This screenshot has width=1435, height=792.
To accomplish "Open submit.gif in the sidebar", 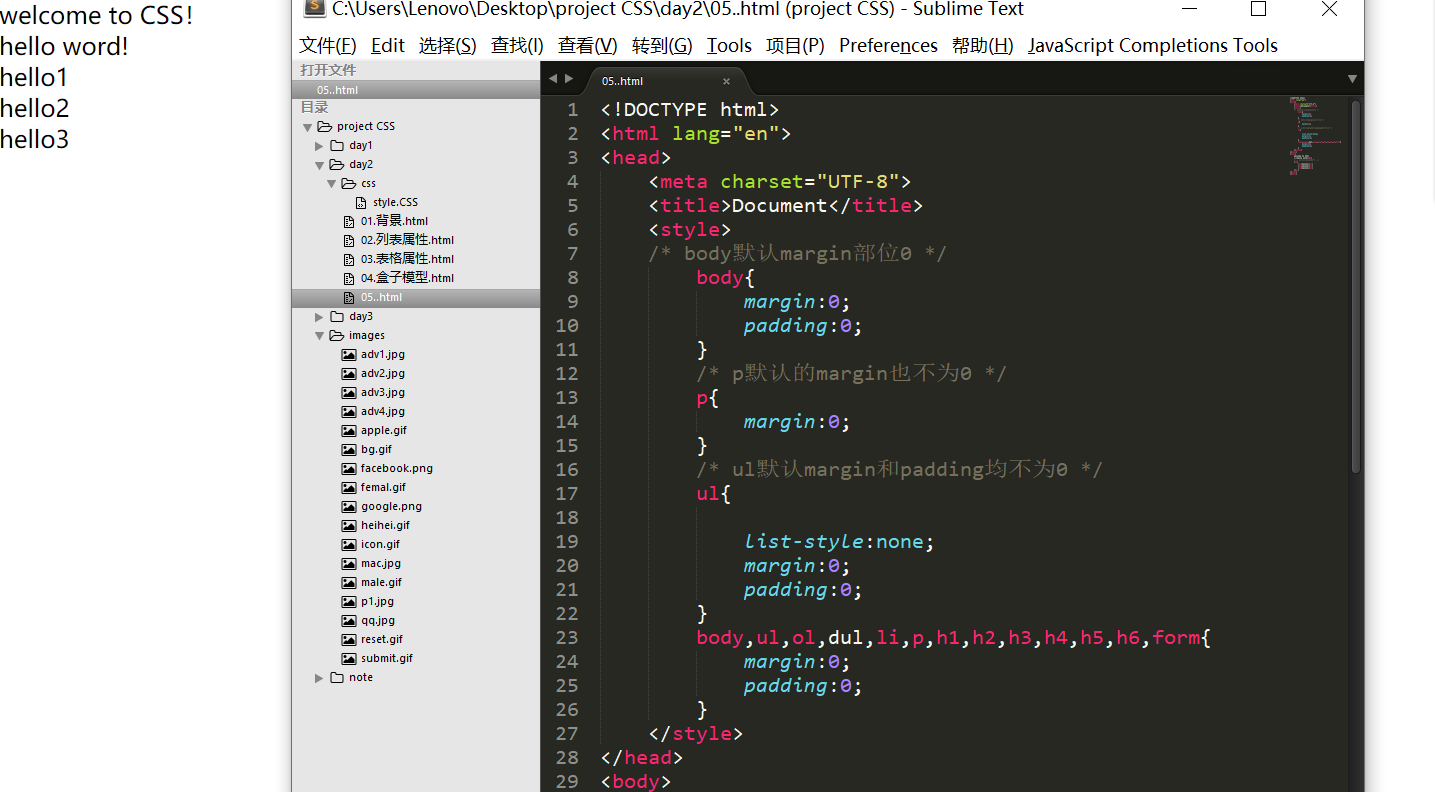I will click(x=387, y=659).
